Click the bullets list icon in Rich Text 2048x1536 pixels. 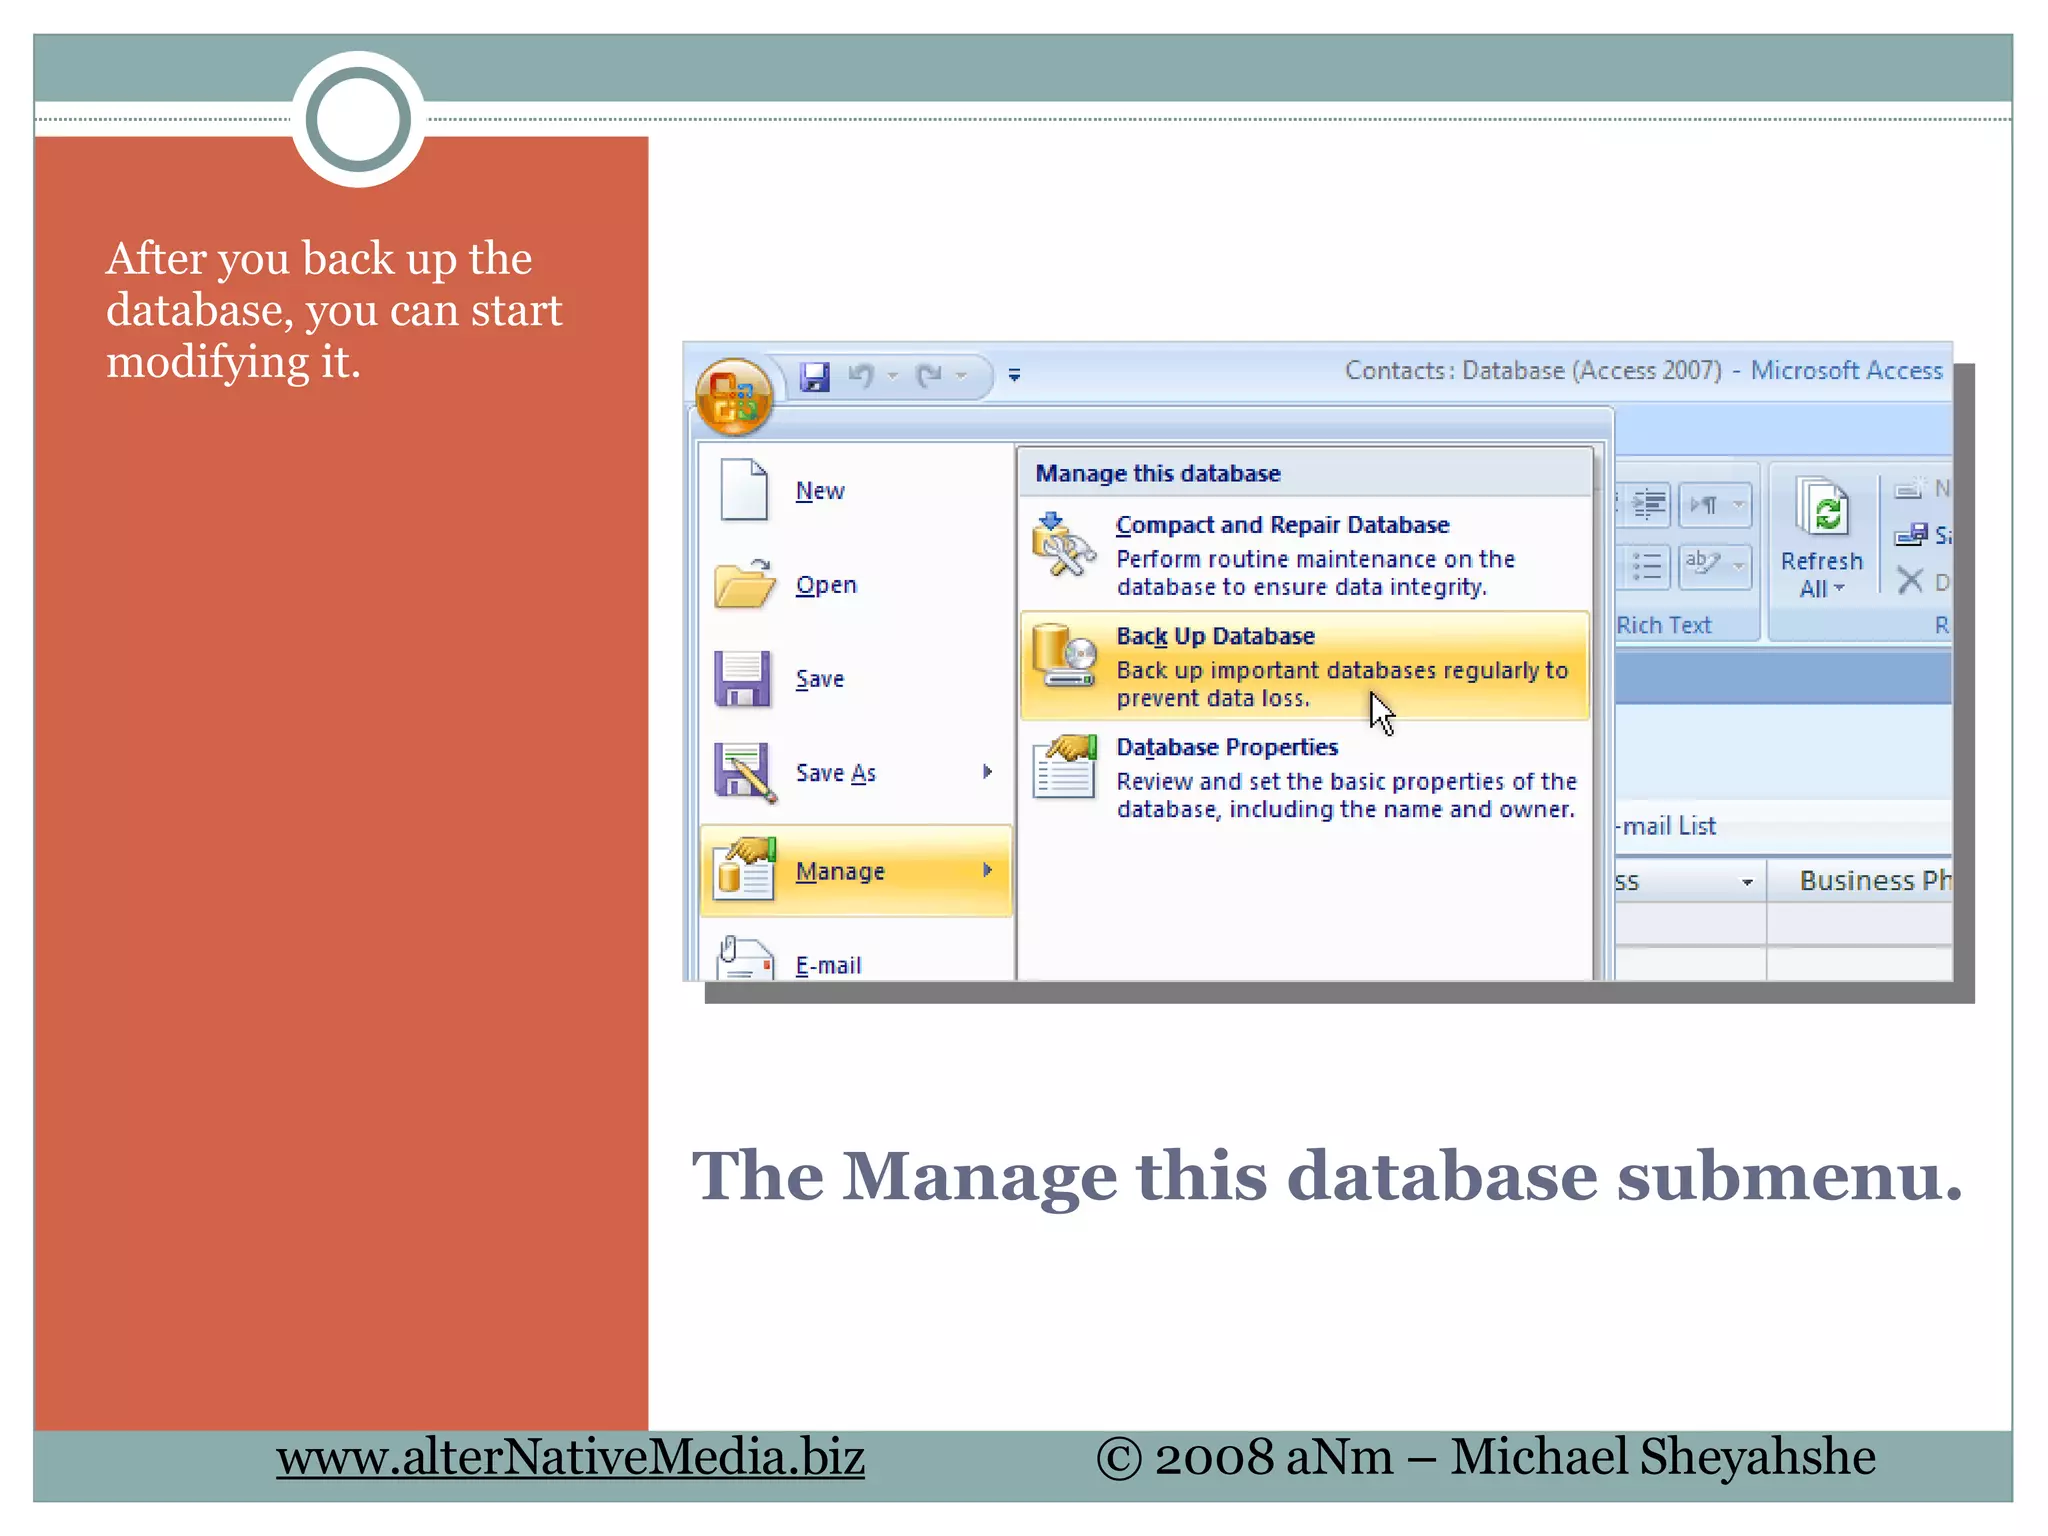[1647, 566]
